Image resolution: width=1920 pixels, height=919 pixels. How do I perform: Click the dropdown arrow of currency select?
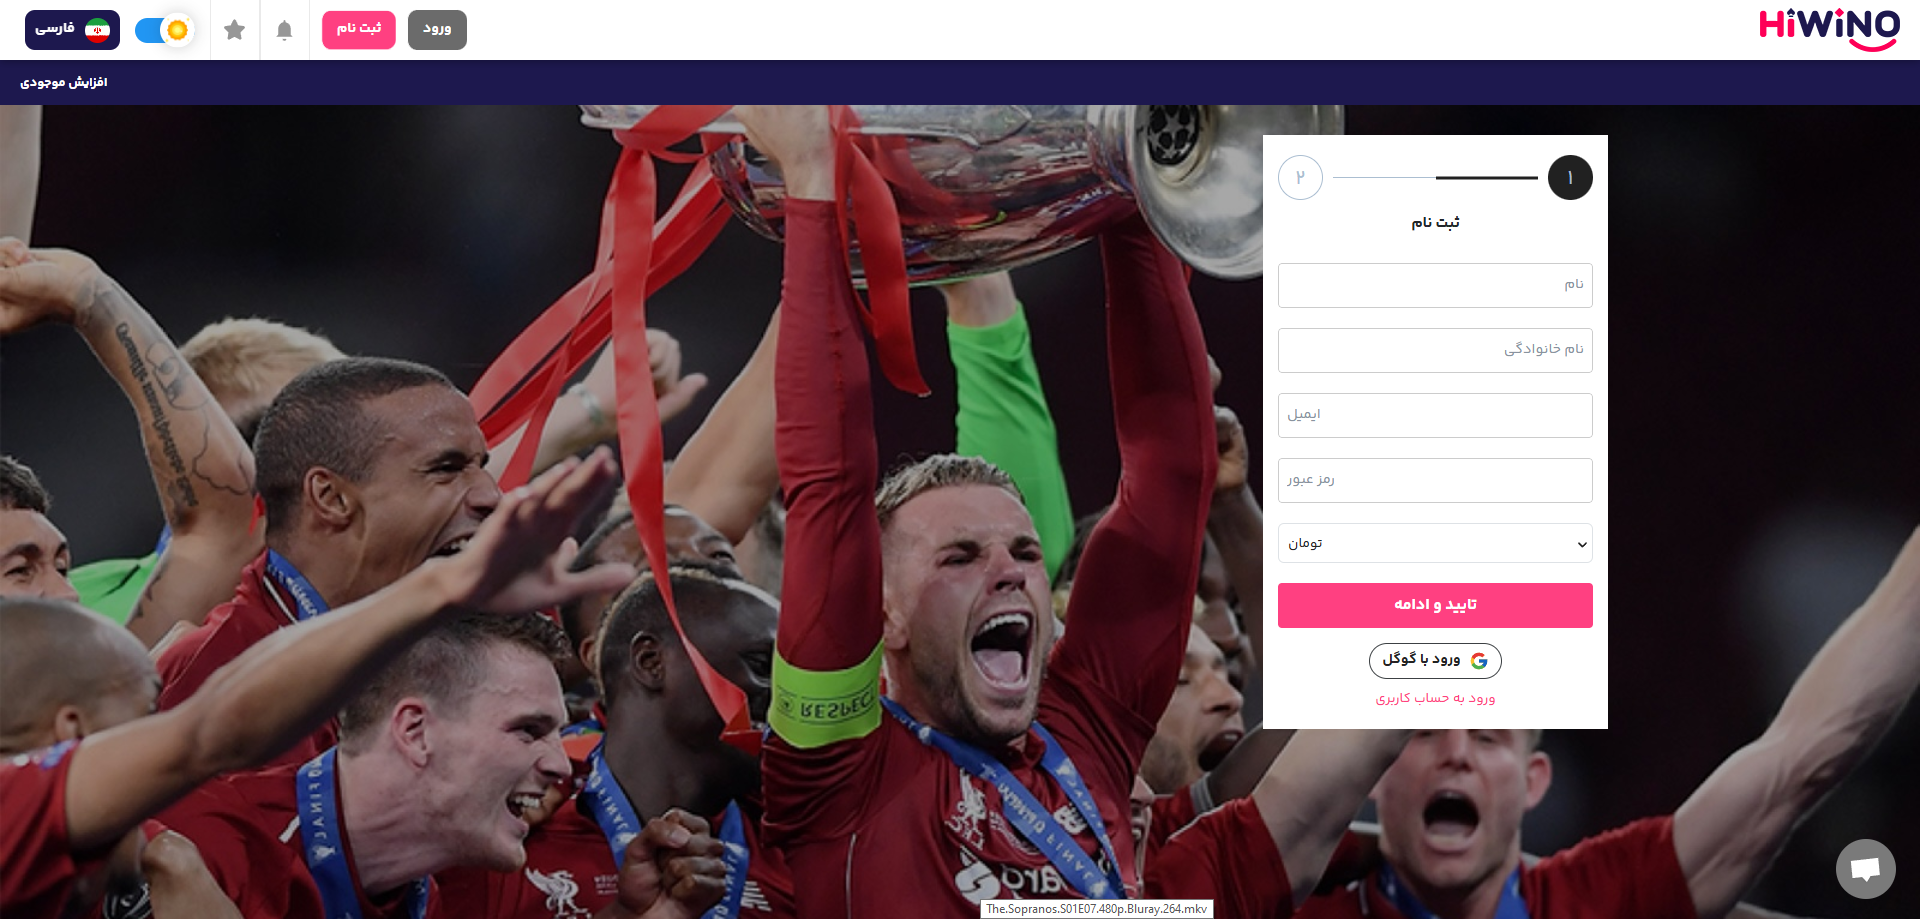tap(1582, 544)
